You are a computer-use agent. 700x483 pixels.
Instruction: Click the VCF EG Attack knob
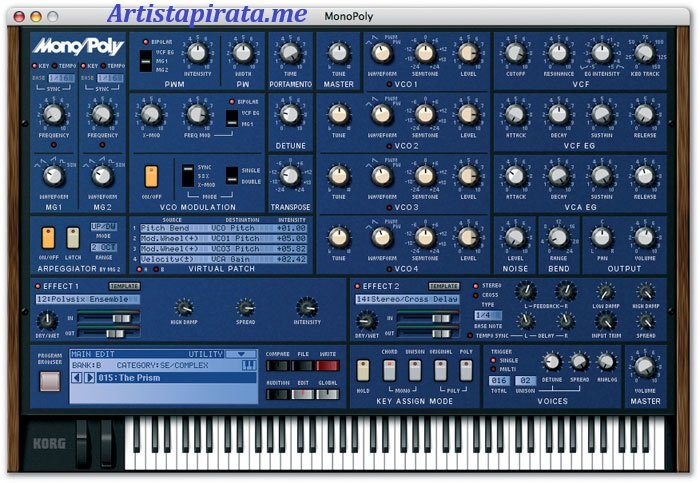click(x=516, y=115)
